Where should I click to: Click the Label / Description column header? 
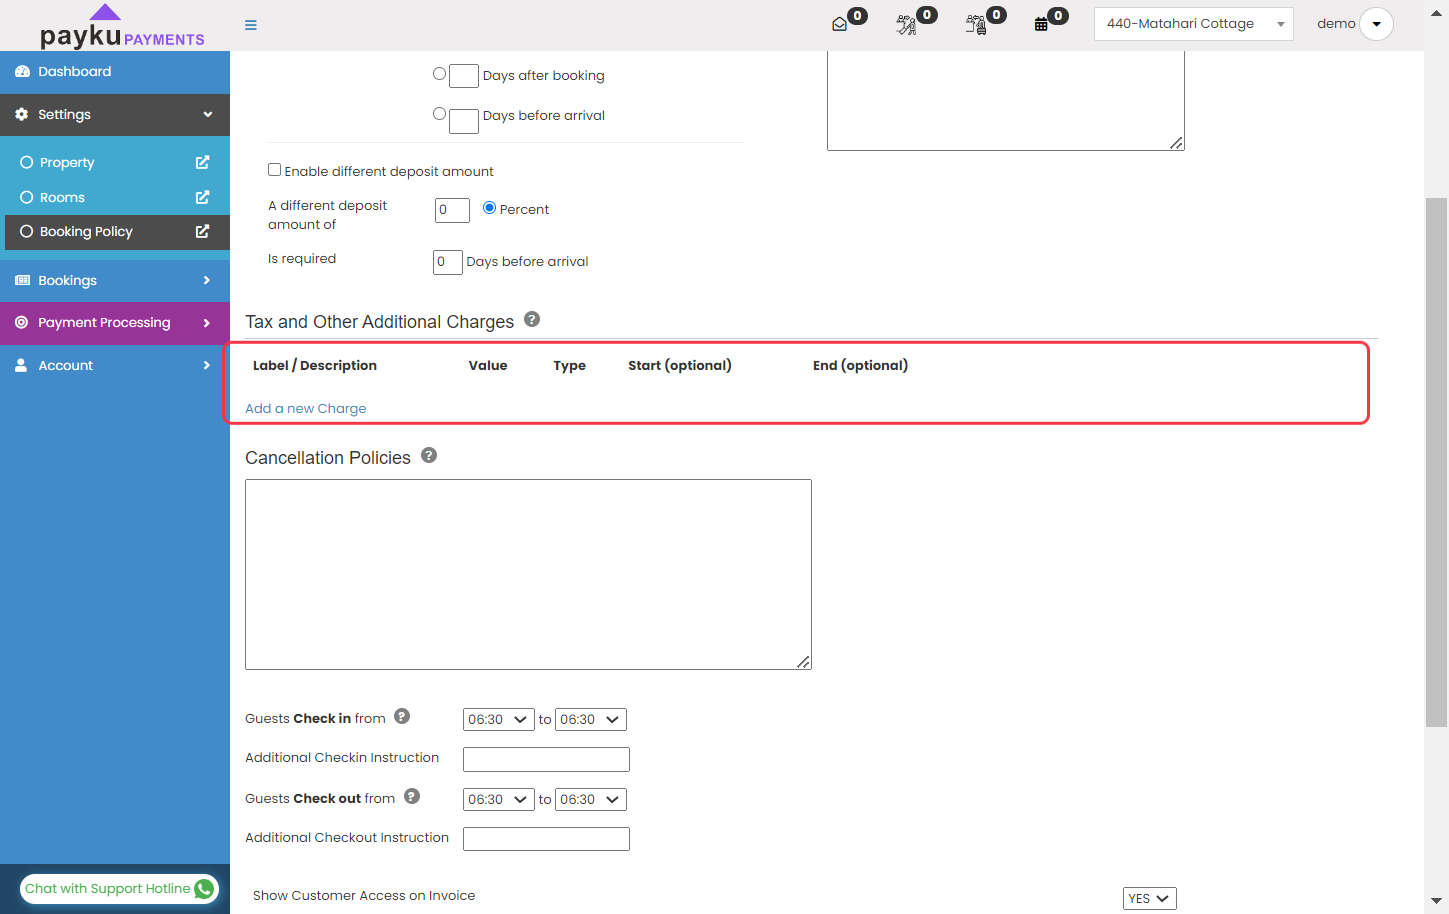click(315, 366)
